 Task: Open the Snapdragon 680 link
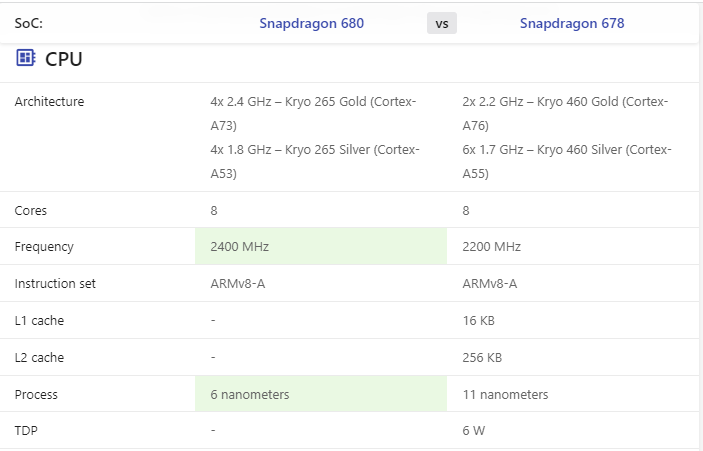(x=312, y=23)
